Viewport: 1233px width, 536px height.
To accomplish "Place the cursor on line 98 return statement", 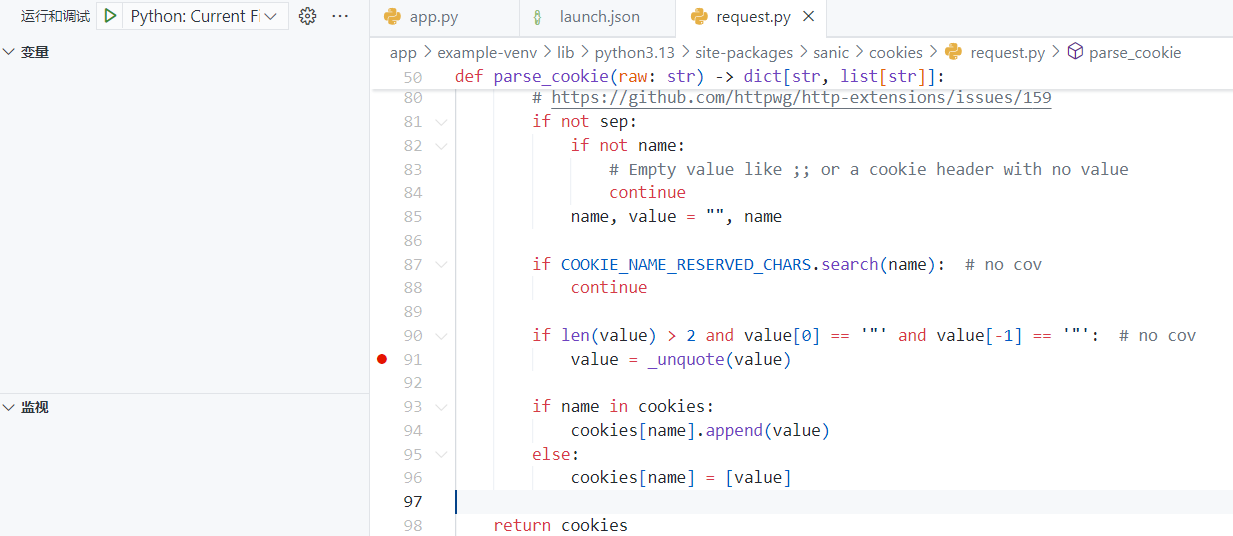I will tap(560, 525).
